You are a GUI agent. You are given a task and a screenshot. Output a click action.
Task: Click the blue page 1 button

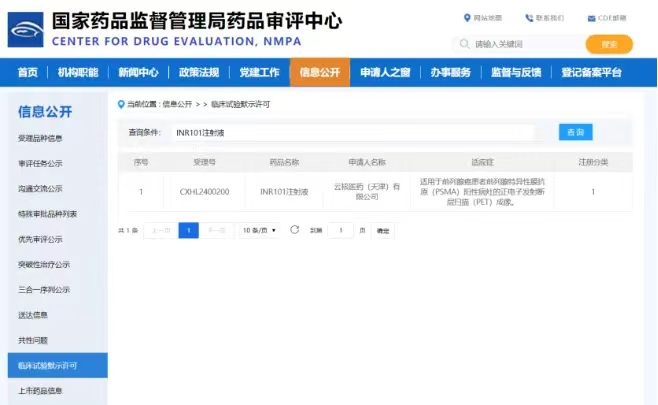click(188, 230)
